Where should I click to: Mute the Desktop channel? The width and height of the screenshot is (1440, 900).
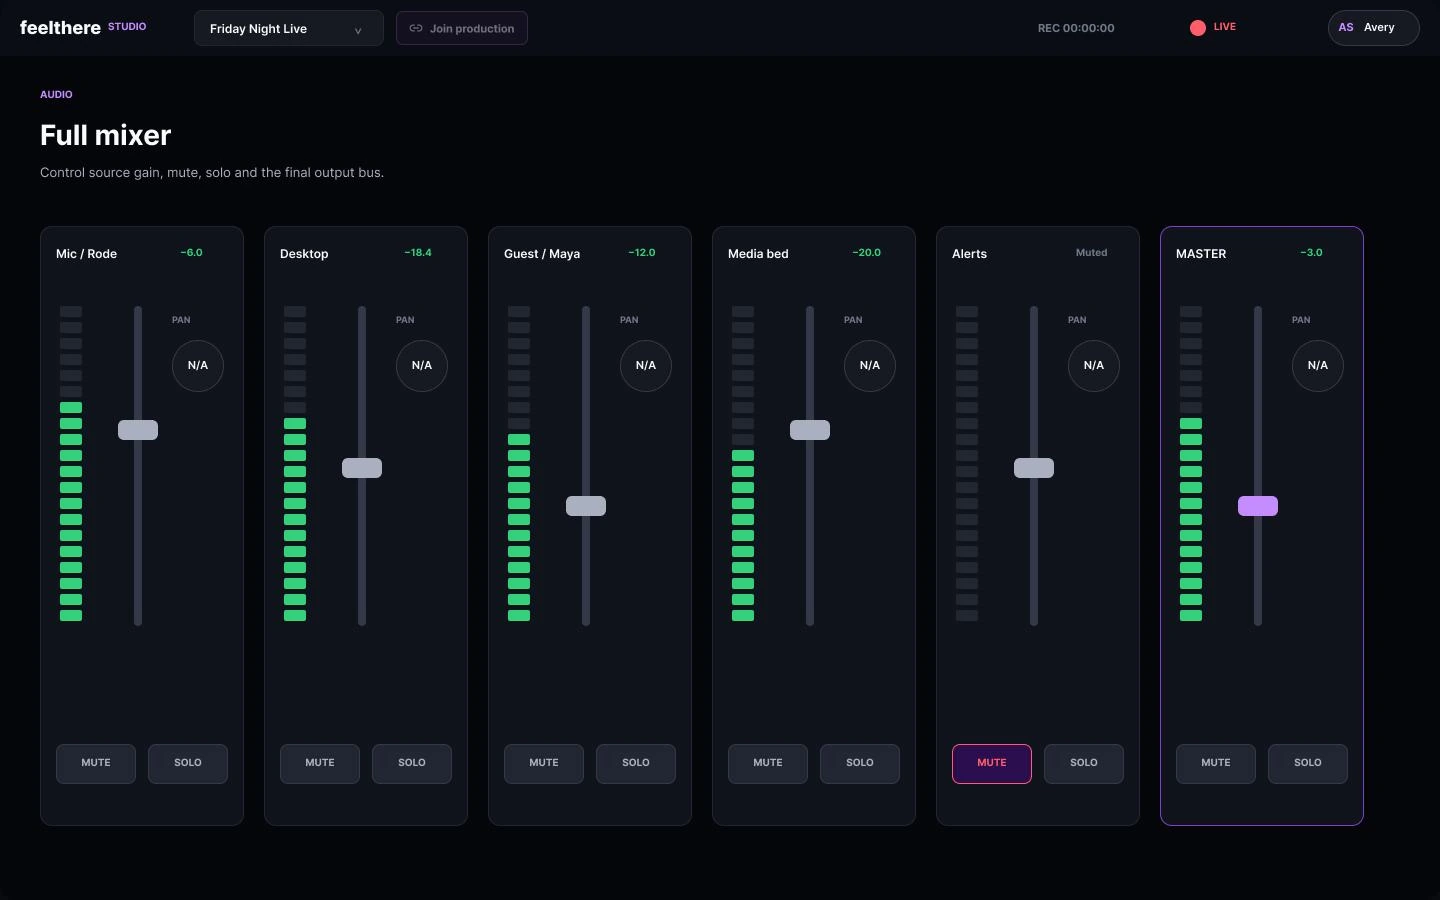point(320,763)
